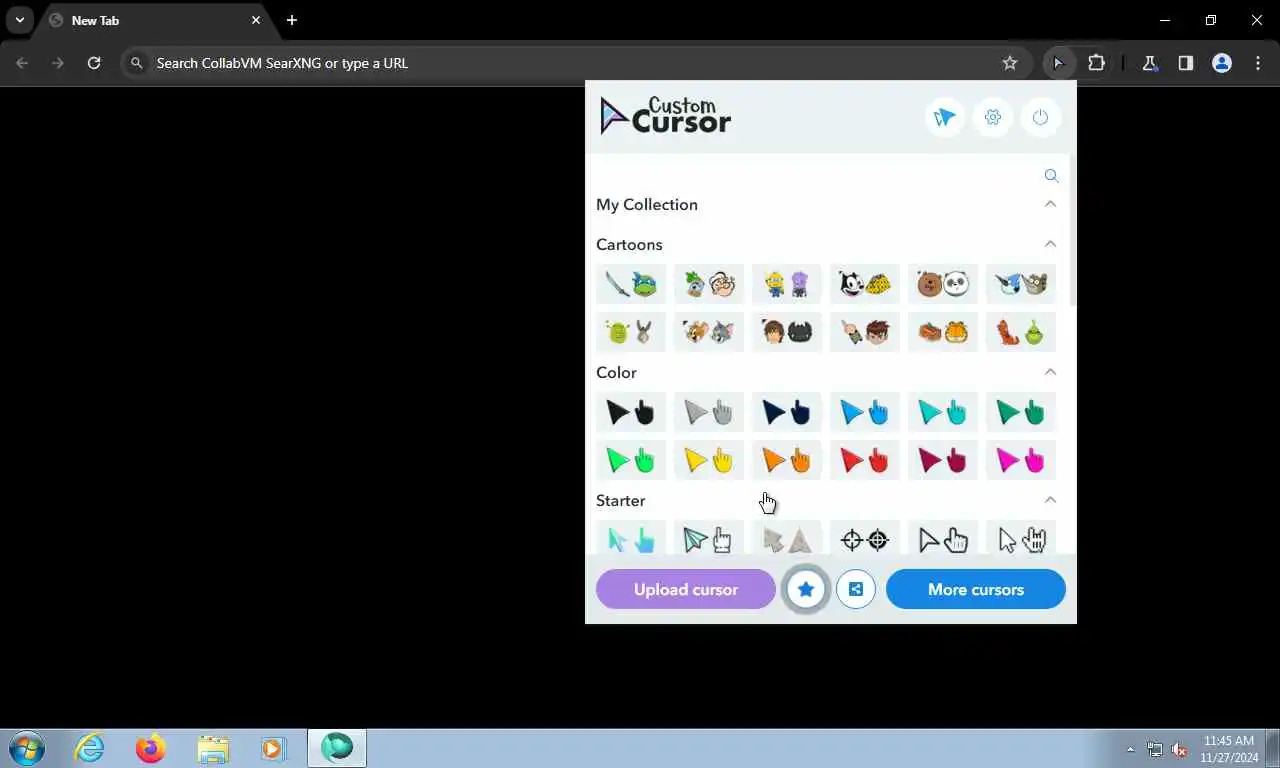
Task: Select the gray triangle starter cursor
Action: click(x=787, y=538)
